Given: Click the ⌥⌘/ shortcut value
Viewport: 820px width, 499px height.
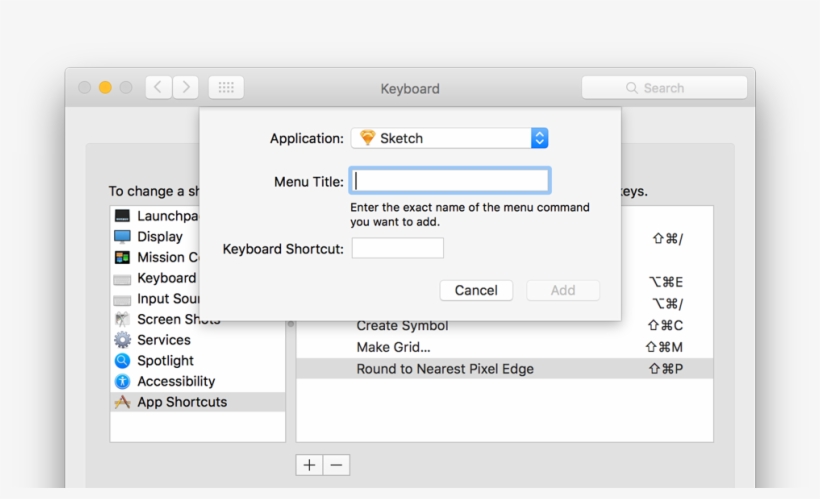Looking at the screenshot, I should (667, 303).
